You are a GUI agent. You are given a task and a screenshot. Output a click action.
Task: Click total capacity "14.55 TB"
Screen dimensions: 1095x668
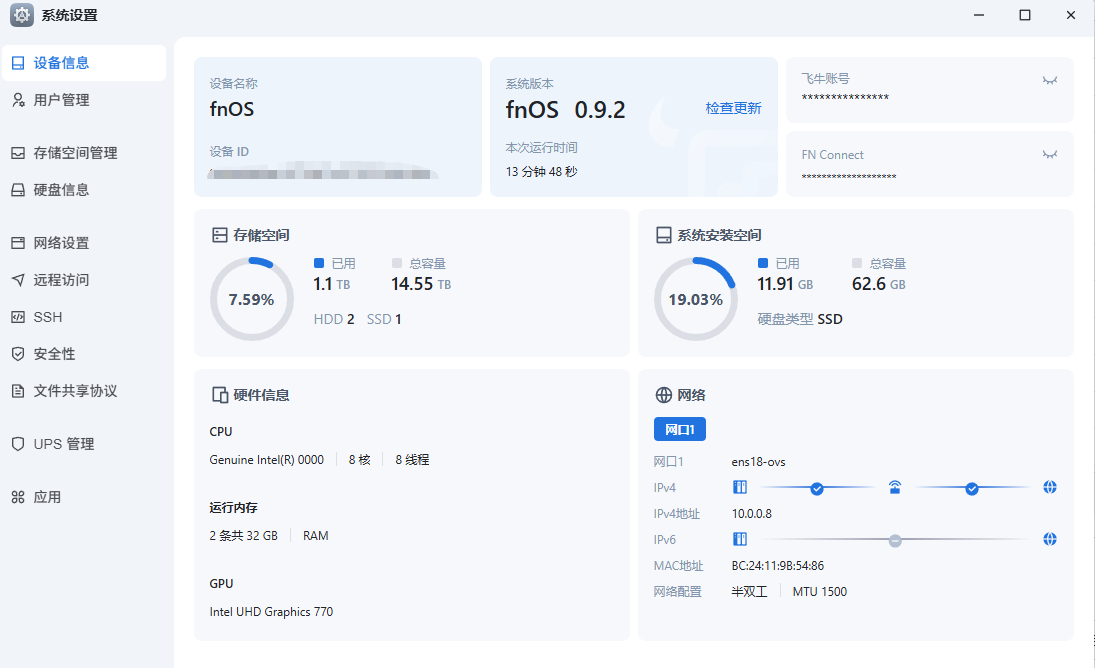(421, 284)
